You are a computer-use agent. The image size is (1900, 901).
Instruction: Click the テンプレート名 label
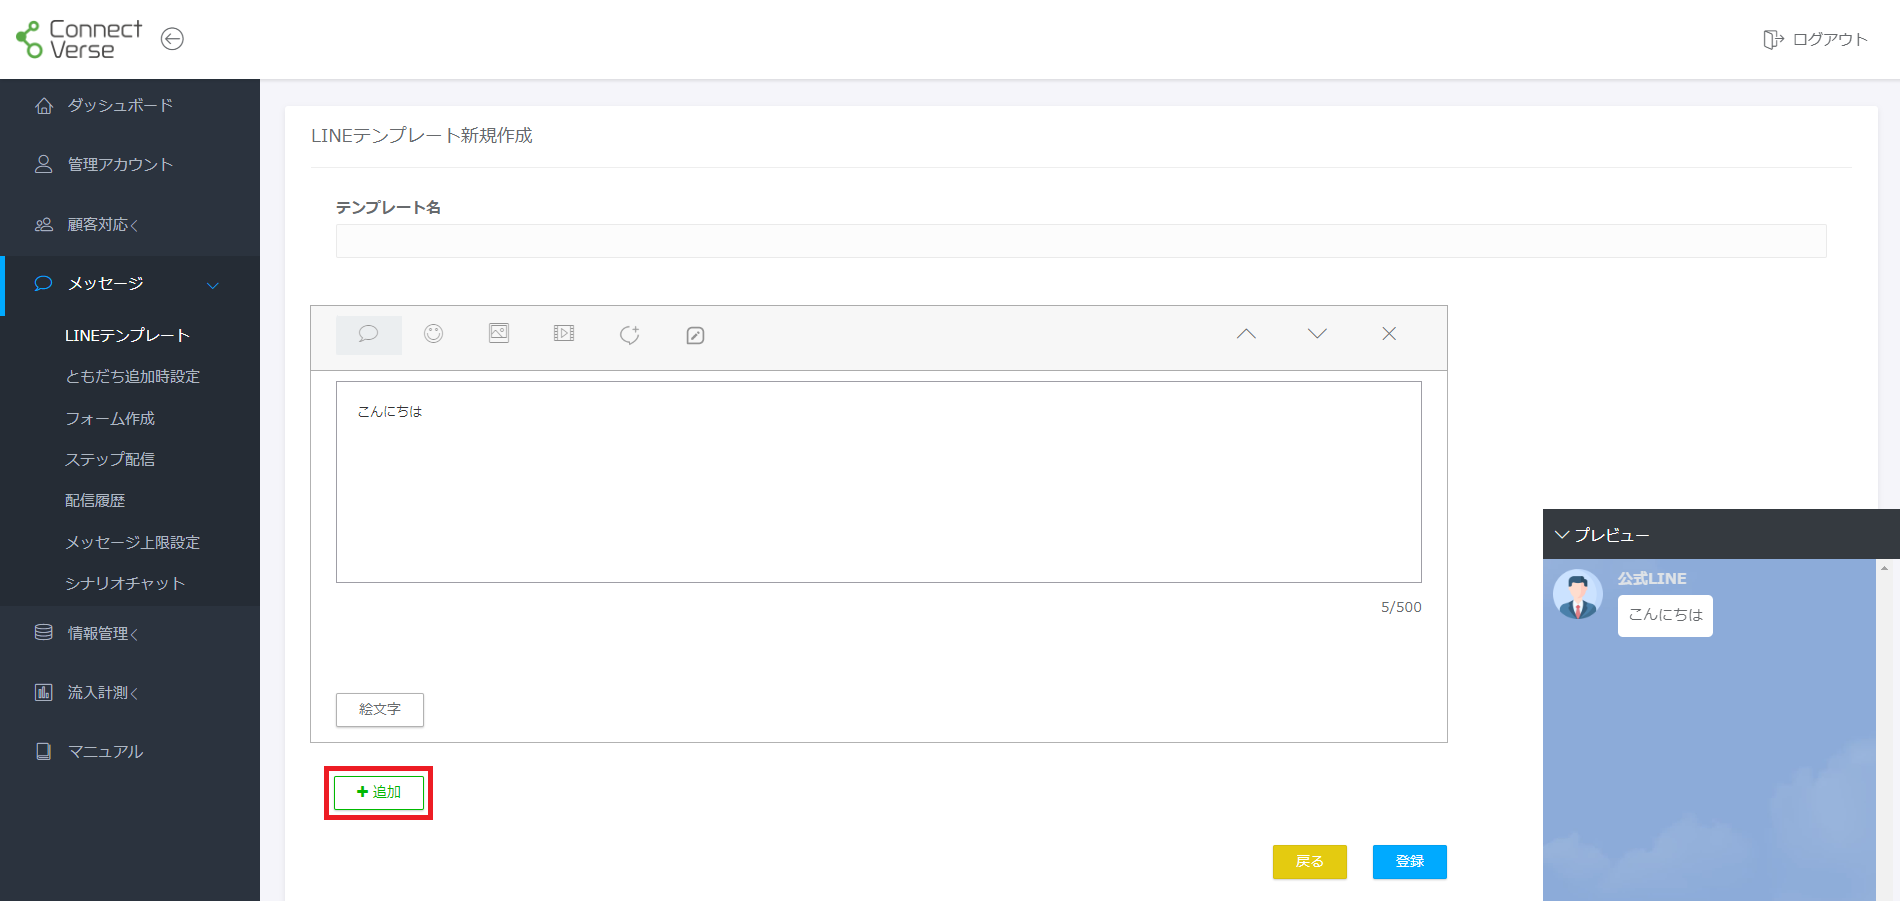click(388, 207)
